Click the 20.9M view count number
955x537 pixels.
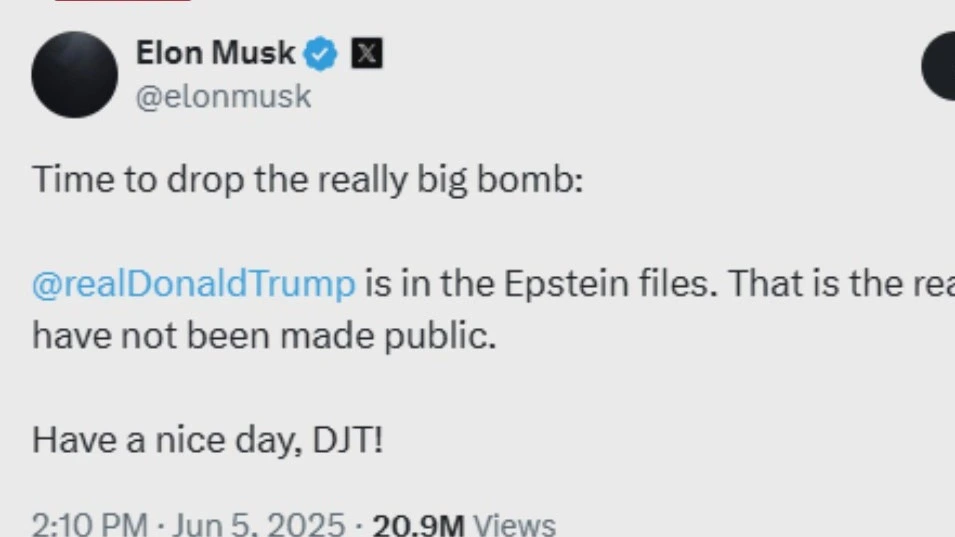pyautogui.click(x=417, y=524)
